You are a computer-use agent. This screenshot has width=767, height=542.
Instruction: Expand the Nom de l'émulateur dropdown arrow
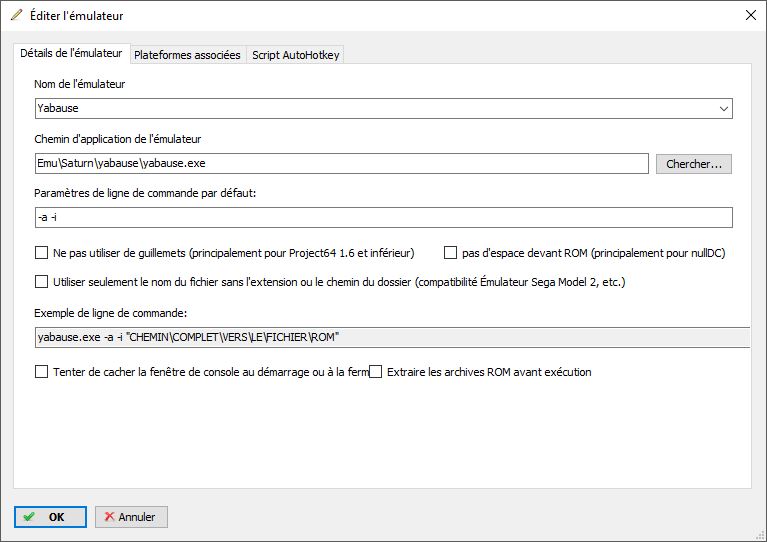point(723,109)
